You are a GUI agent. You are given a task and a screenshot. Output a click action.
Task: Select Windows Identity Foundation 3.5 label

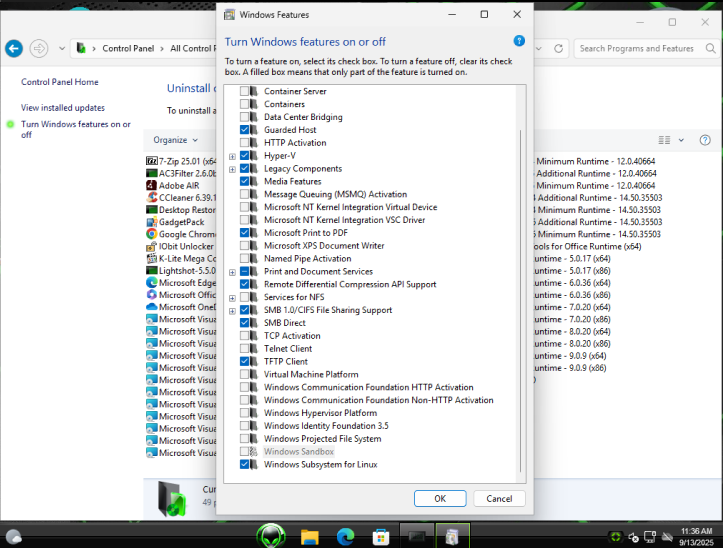[326, 426]
